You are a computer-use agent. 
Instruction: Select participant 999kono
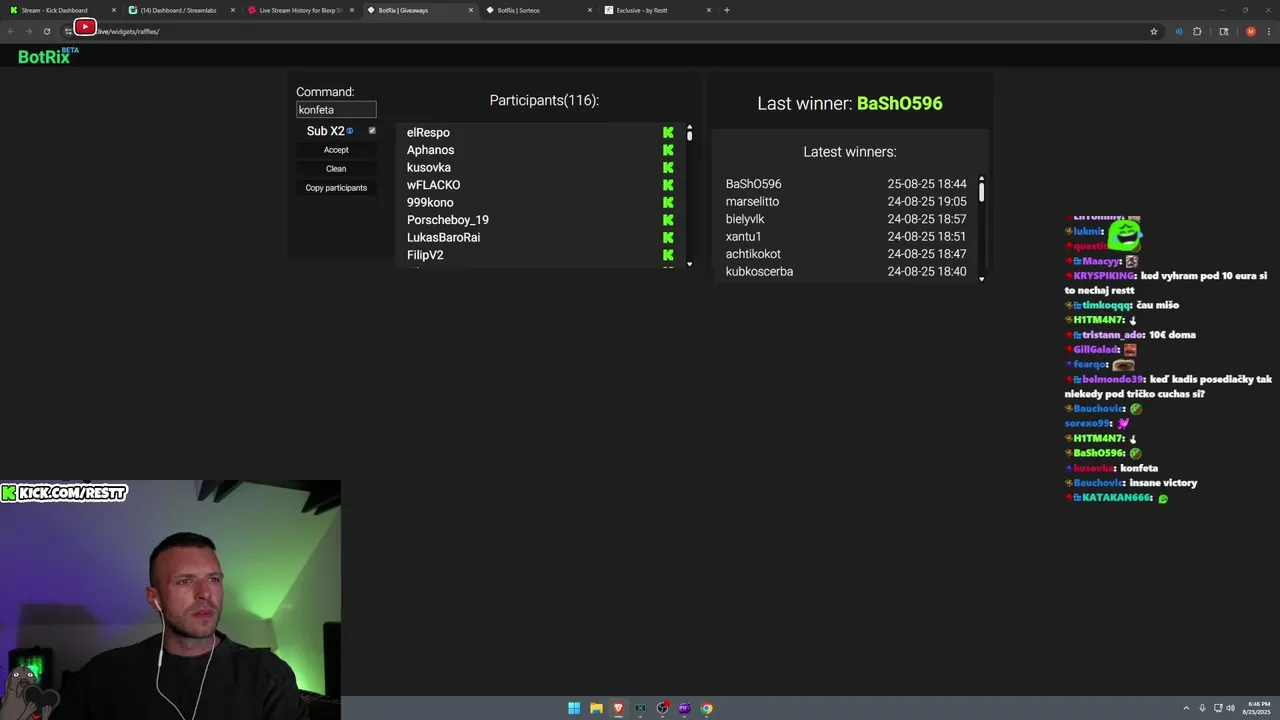pyautogui.click(x=430, y=202)
